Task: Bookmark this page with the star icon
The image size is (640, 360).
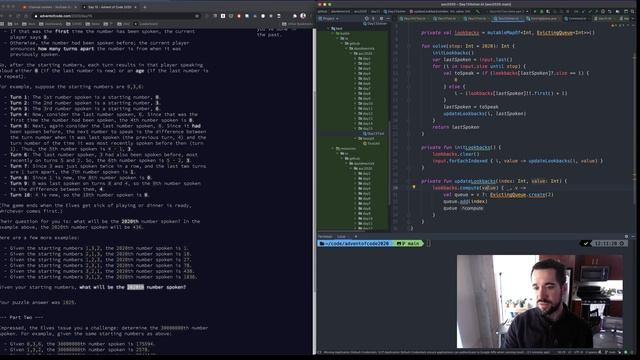Action: (197, 16)
